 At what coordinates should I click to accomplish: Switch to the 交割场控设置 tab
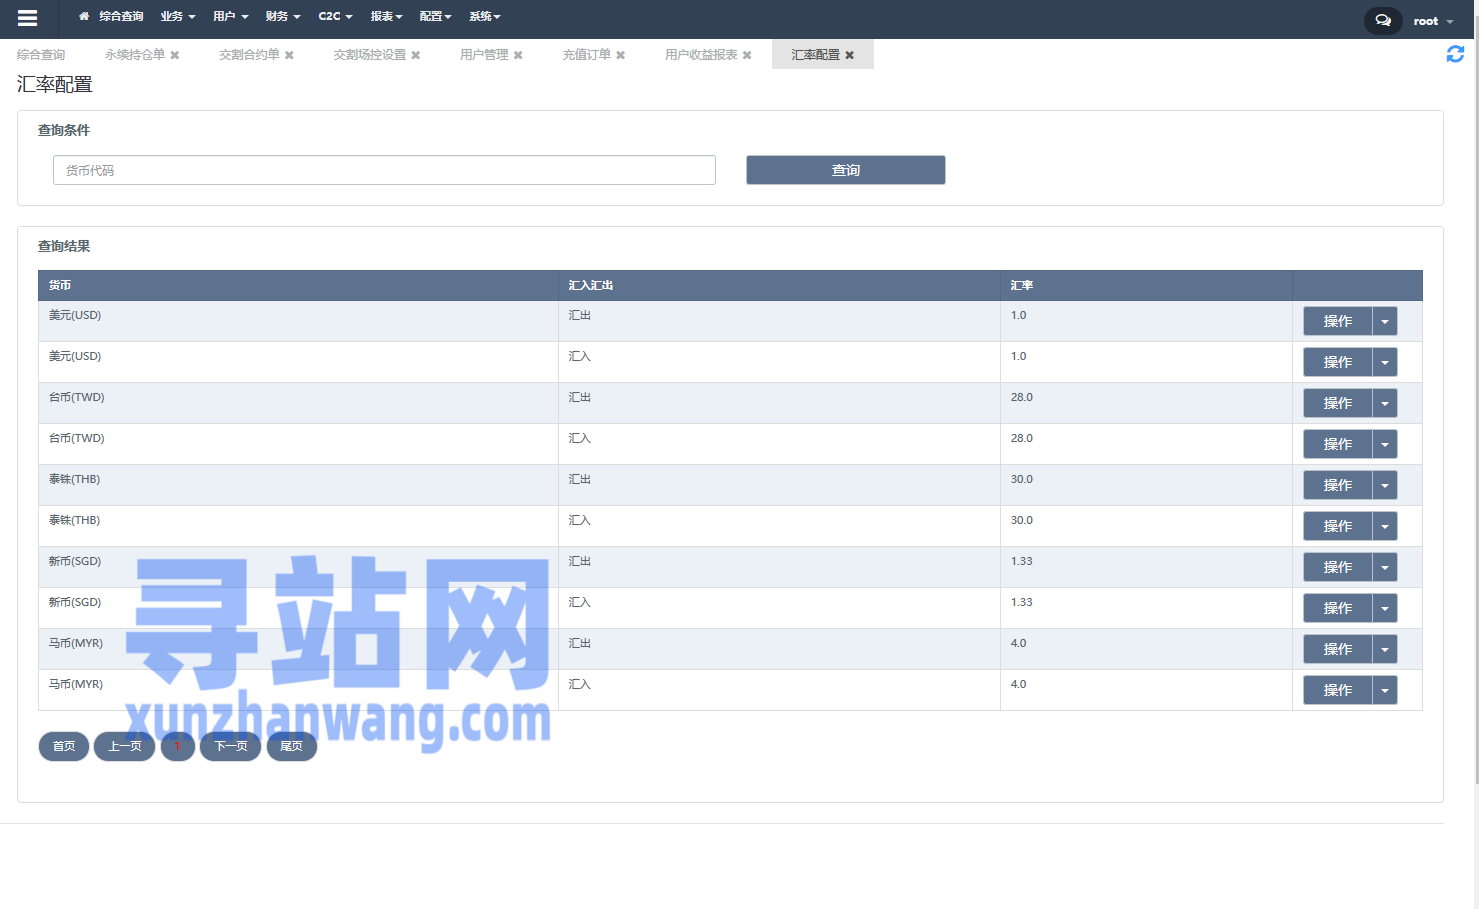tap(370, 55)
